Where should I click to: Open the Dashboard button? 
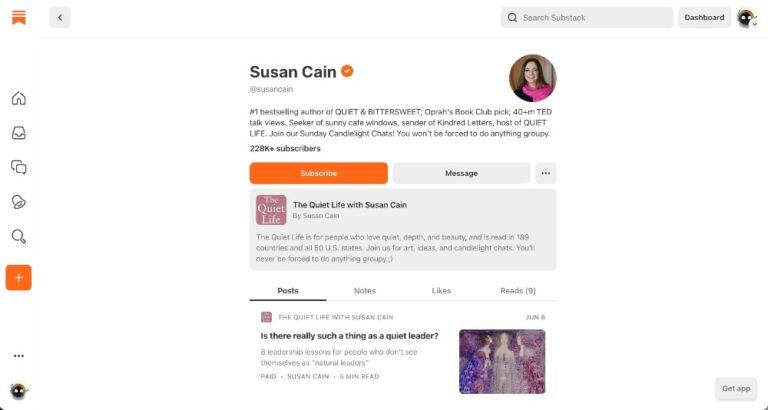[x=704, y=17]
